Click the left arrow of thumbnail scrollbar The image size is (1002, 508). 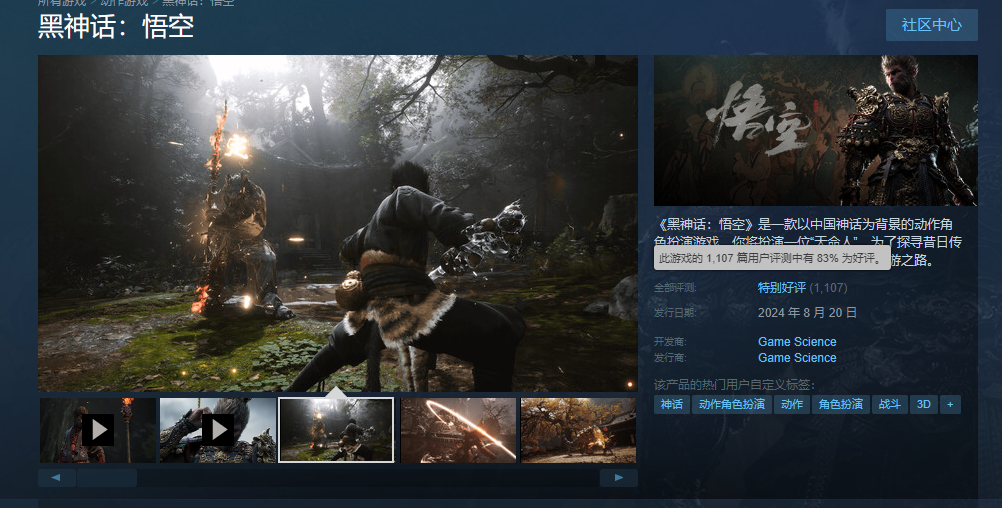56,478
